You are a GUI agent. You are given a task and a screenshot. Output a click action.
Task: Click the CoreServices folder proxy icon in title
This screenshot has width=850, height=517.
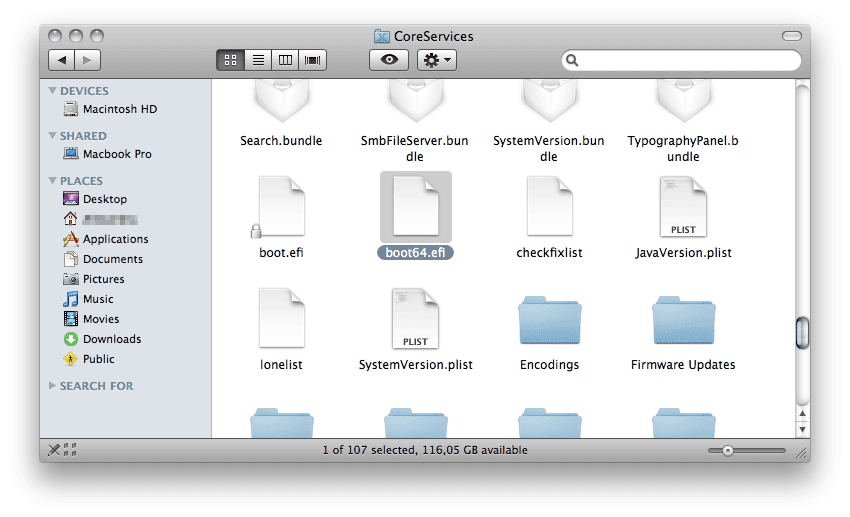click(382, 36)
